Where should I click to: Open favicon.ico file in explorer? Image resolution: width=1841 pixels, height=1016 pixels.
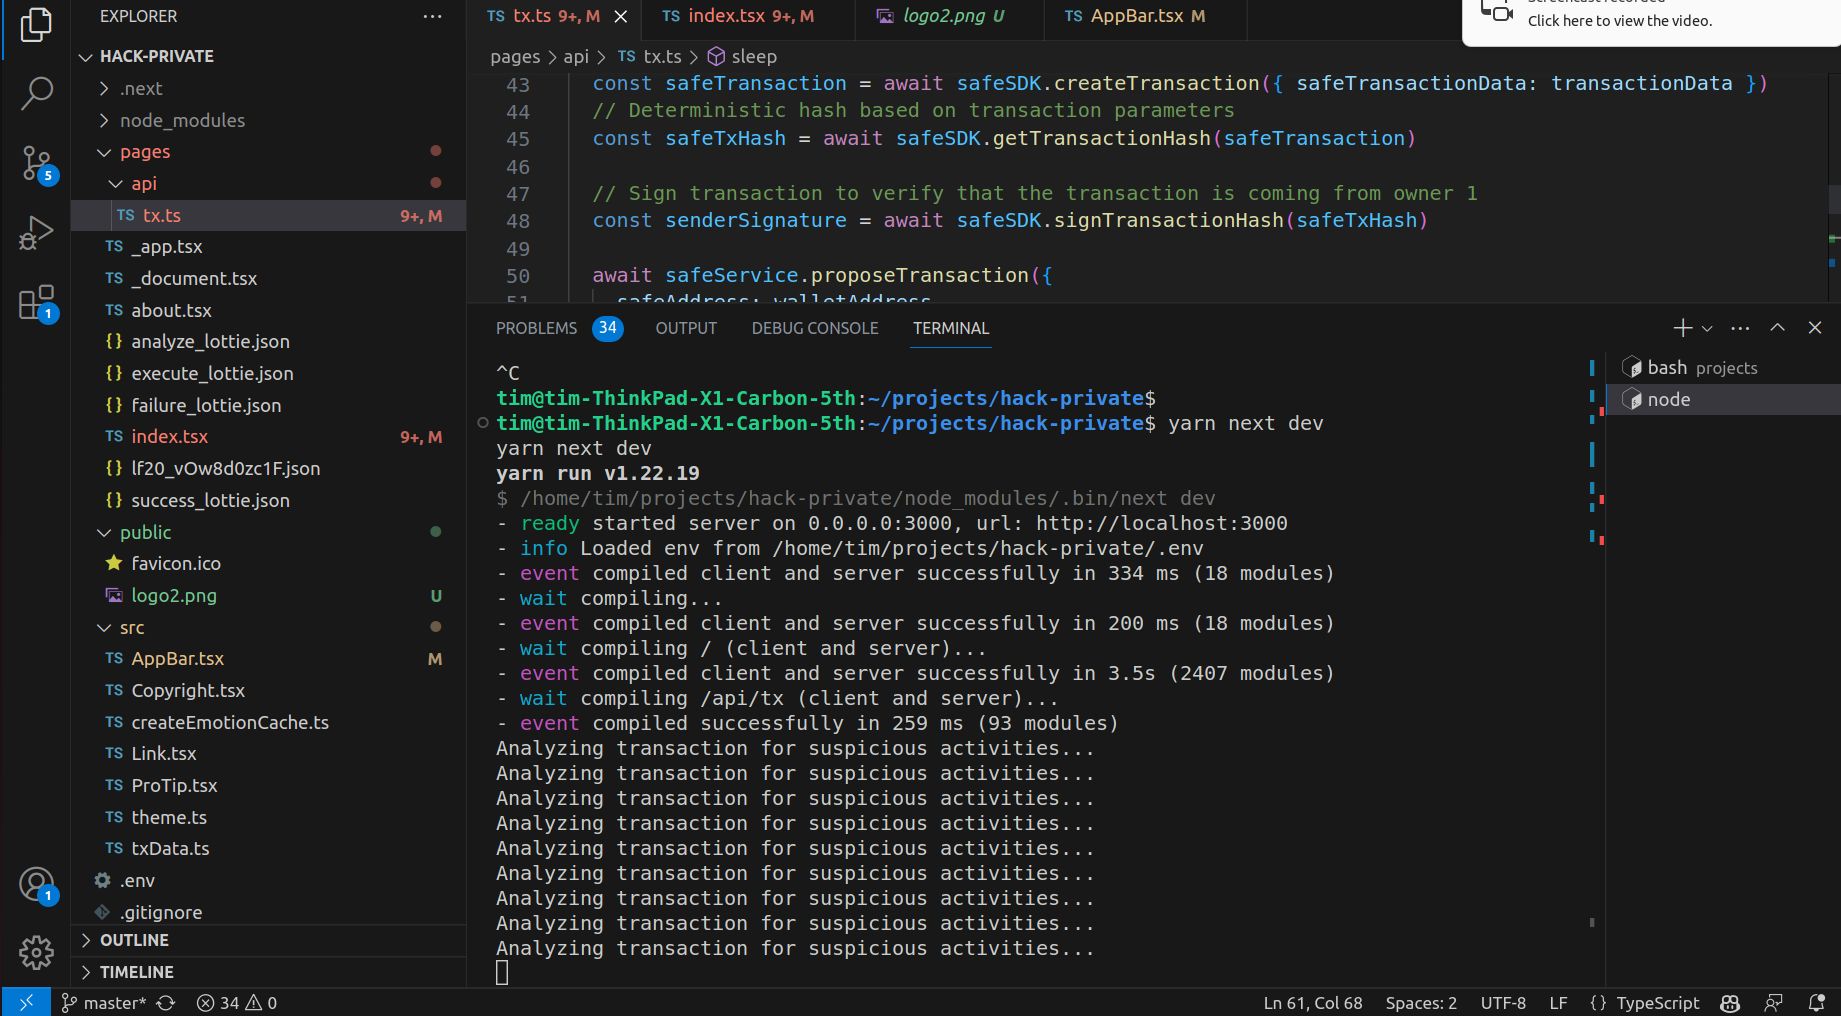coord(268,563)
